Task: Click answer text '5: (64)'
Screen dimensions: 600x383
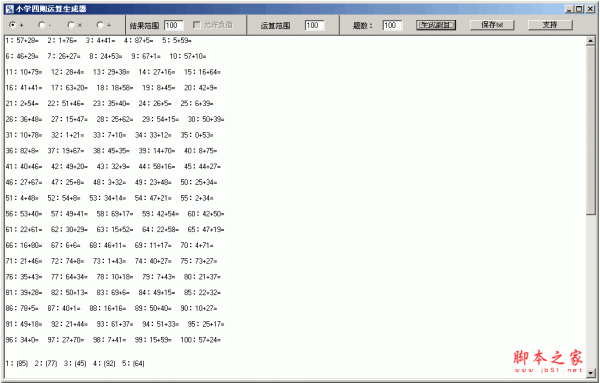Action: [133, 363]
